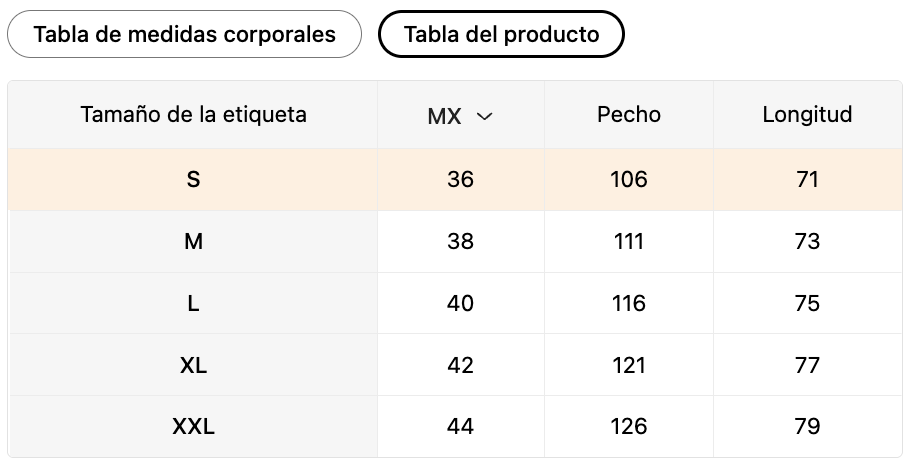Switch to Tabla de medidas corporales tab

point(184,34)
